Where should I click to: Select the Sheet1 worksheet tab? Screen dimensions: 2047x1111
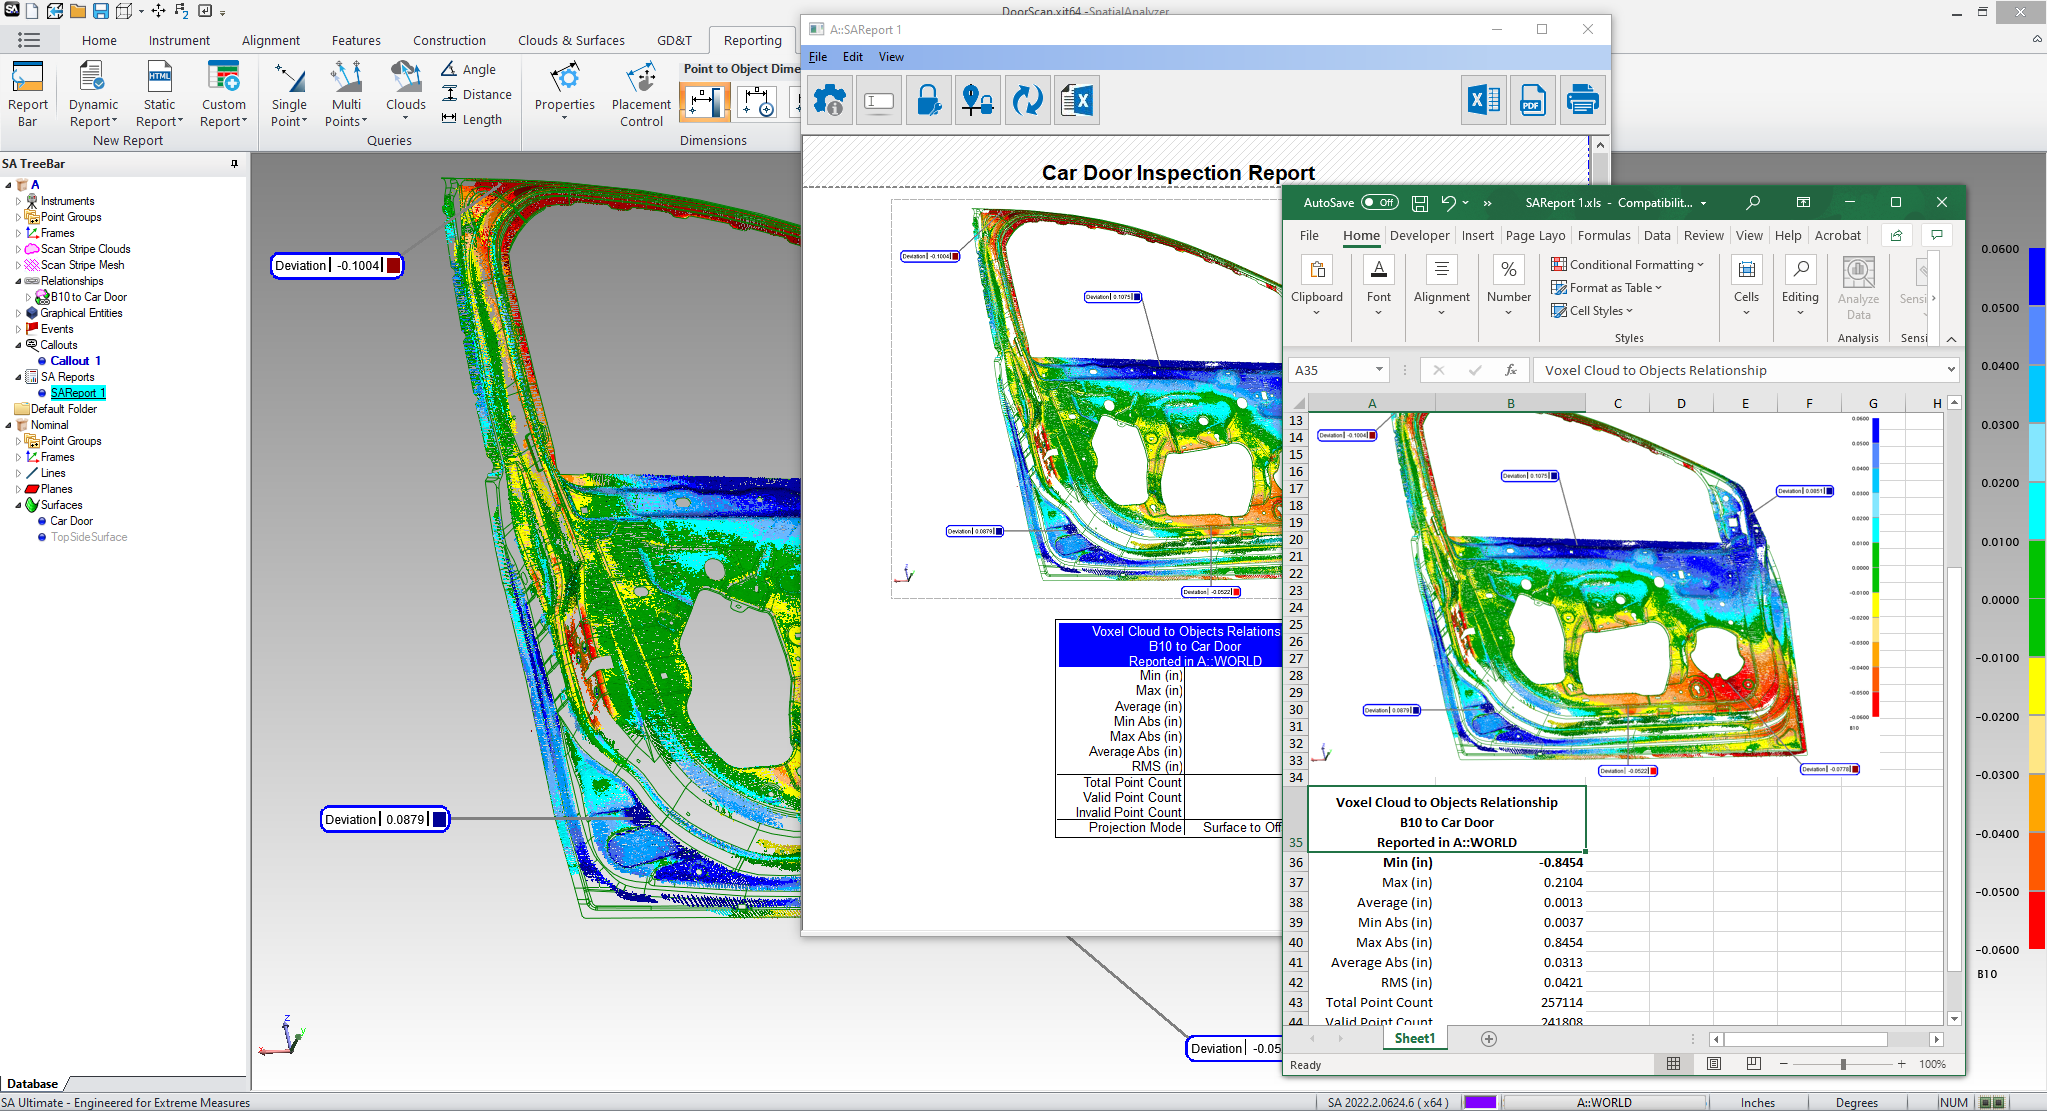1414,1039
